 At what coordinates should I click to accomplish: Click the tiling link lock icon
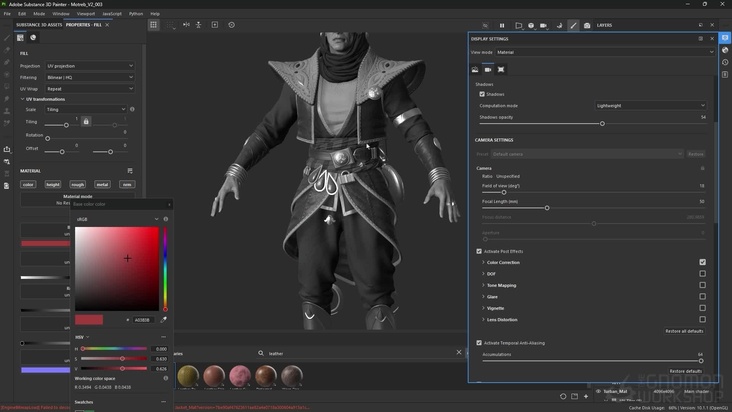click(86, 121)
